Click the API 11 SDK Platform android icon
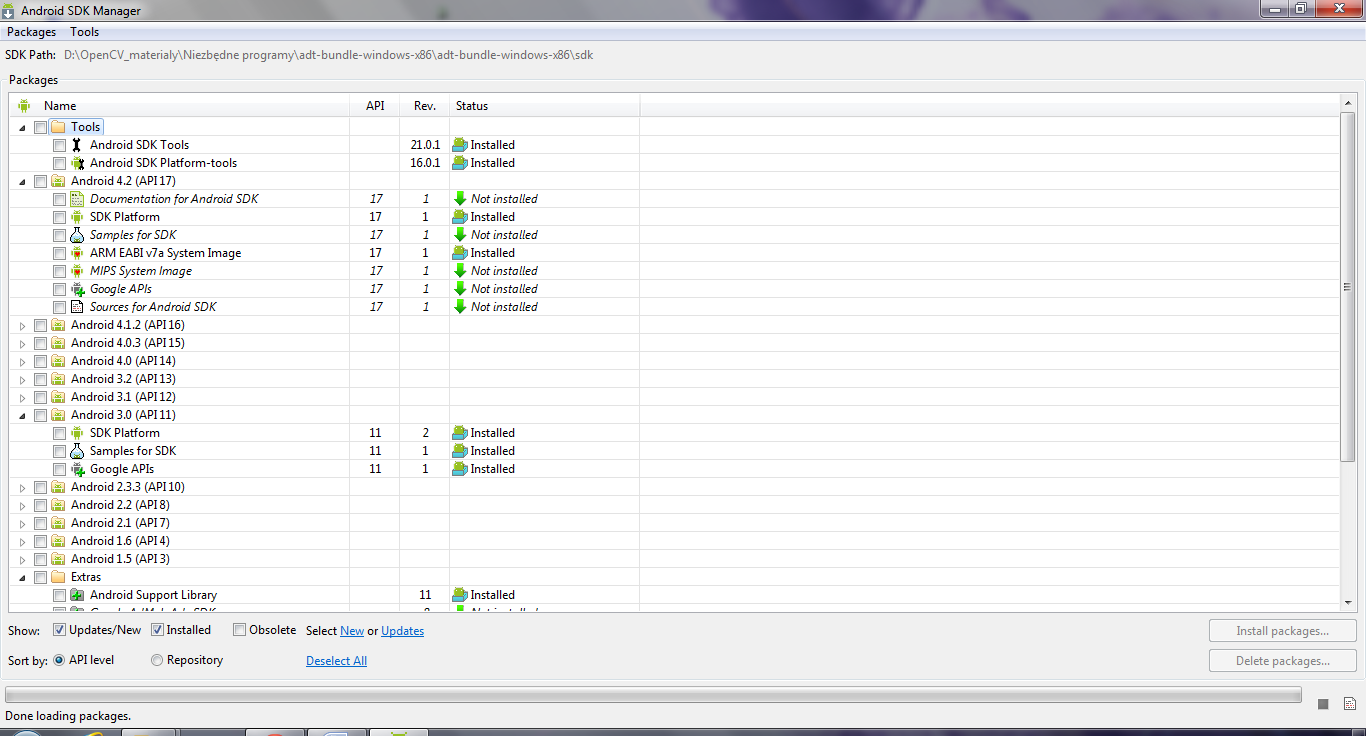This screenshot has height=736, width=1366. pos(77,433)
